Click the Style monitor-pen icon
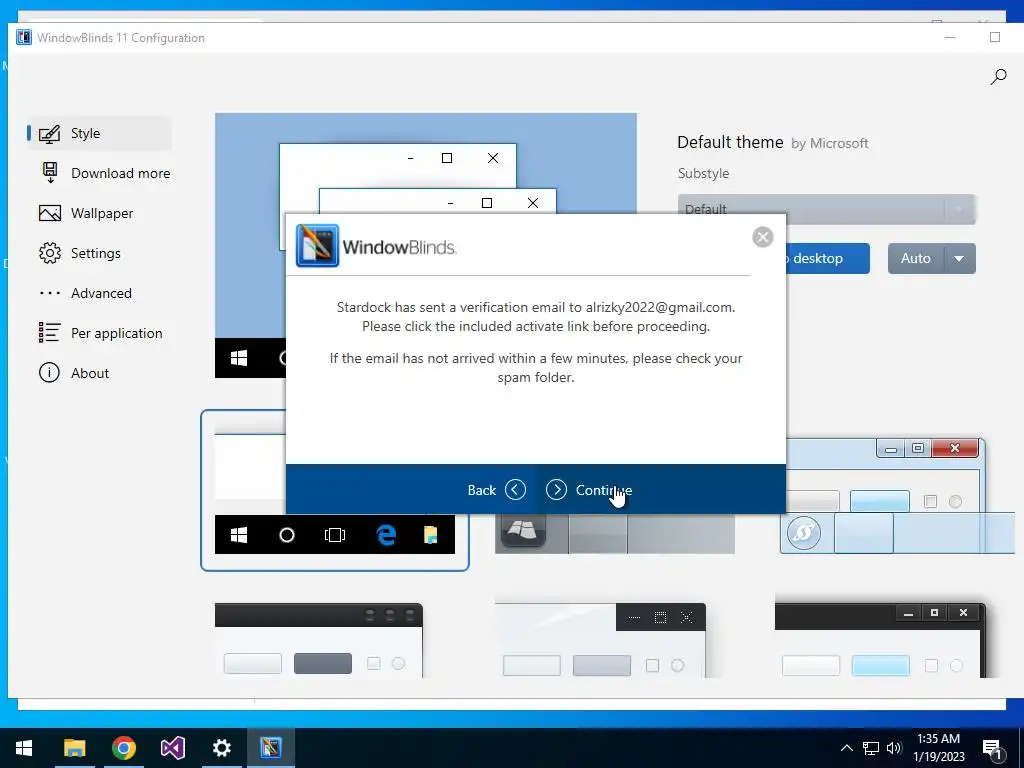1024x768 pixels. [x=50, y=134]
